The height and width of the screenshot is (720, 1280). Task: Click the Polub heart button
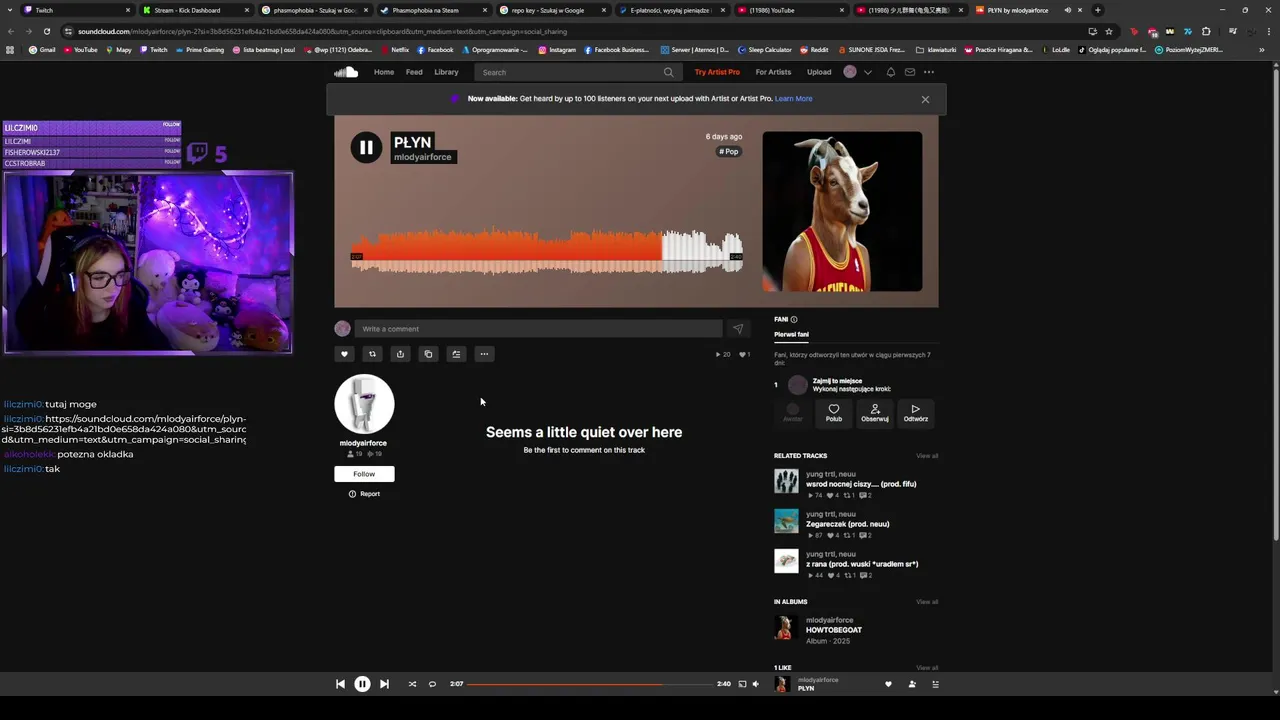pos(833,413)
